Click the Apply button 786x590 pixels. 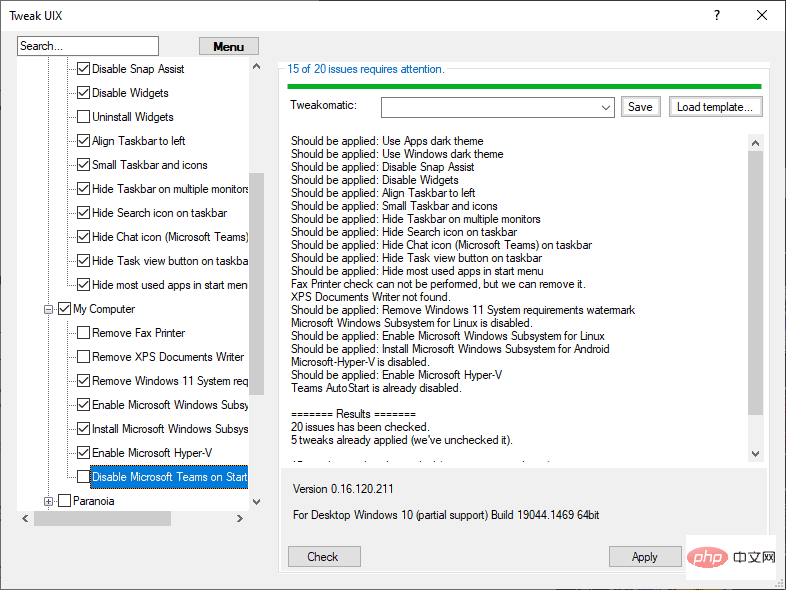645,556
